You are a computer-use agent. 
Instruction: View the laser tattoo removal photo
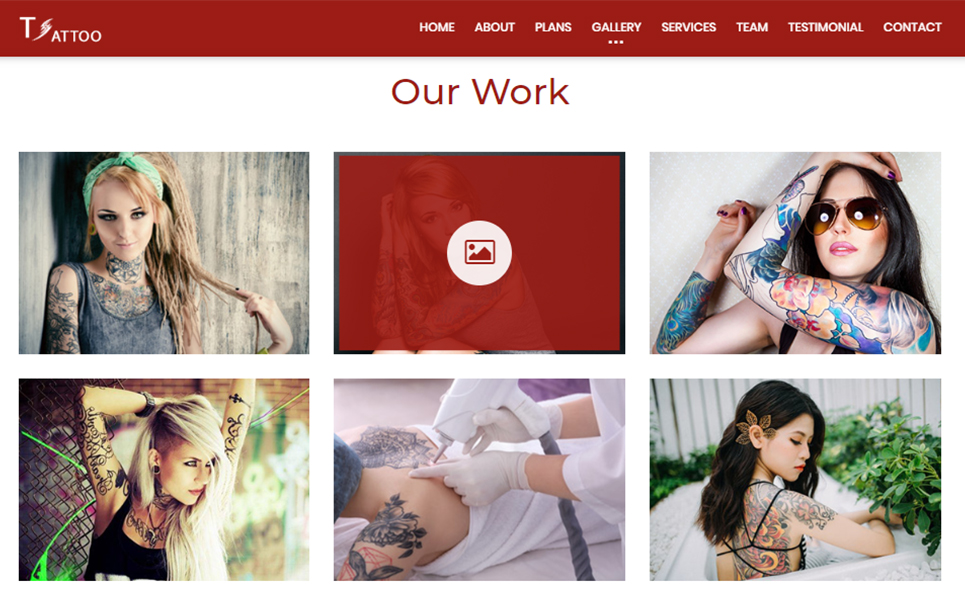[479, 479]
